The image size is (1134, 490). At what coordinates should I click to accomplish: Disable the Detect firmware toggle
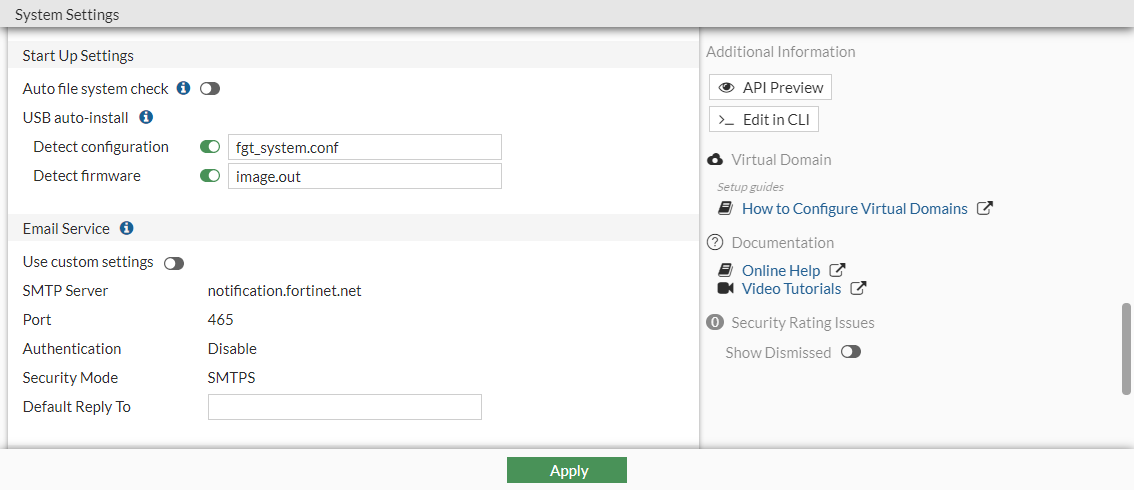pos(210,176)
